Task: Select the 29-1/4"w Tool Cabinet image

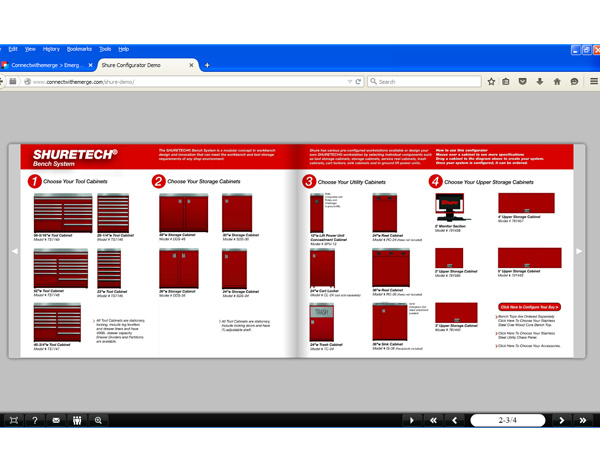Action: [113, 213]
